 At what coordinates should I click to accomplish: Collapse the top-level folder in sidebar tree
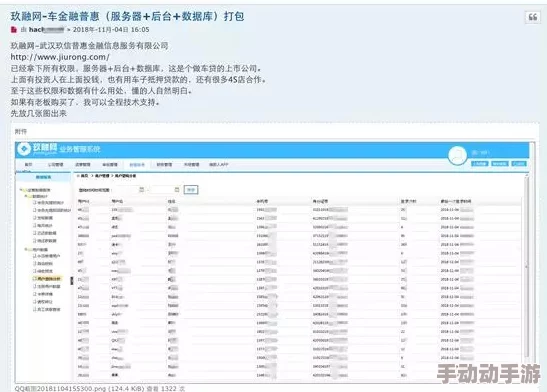(21, 190)
